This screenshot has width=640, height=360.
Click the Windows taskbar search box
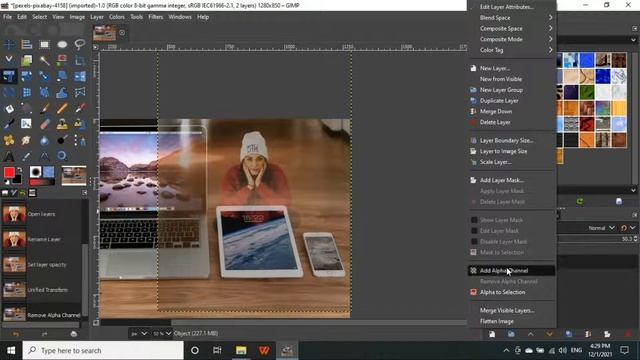click(x=103, y=350)
